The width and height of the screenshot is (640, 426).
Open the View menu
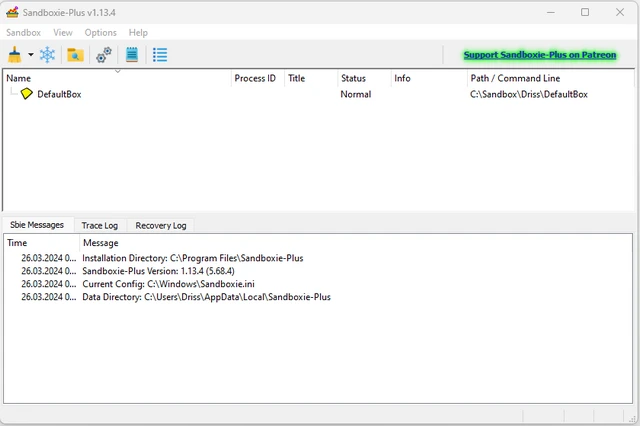63,33
